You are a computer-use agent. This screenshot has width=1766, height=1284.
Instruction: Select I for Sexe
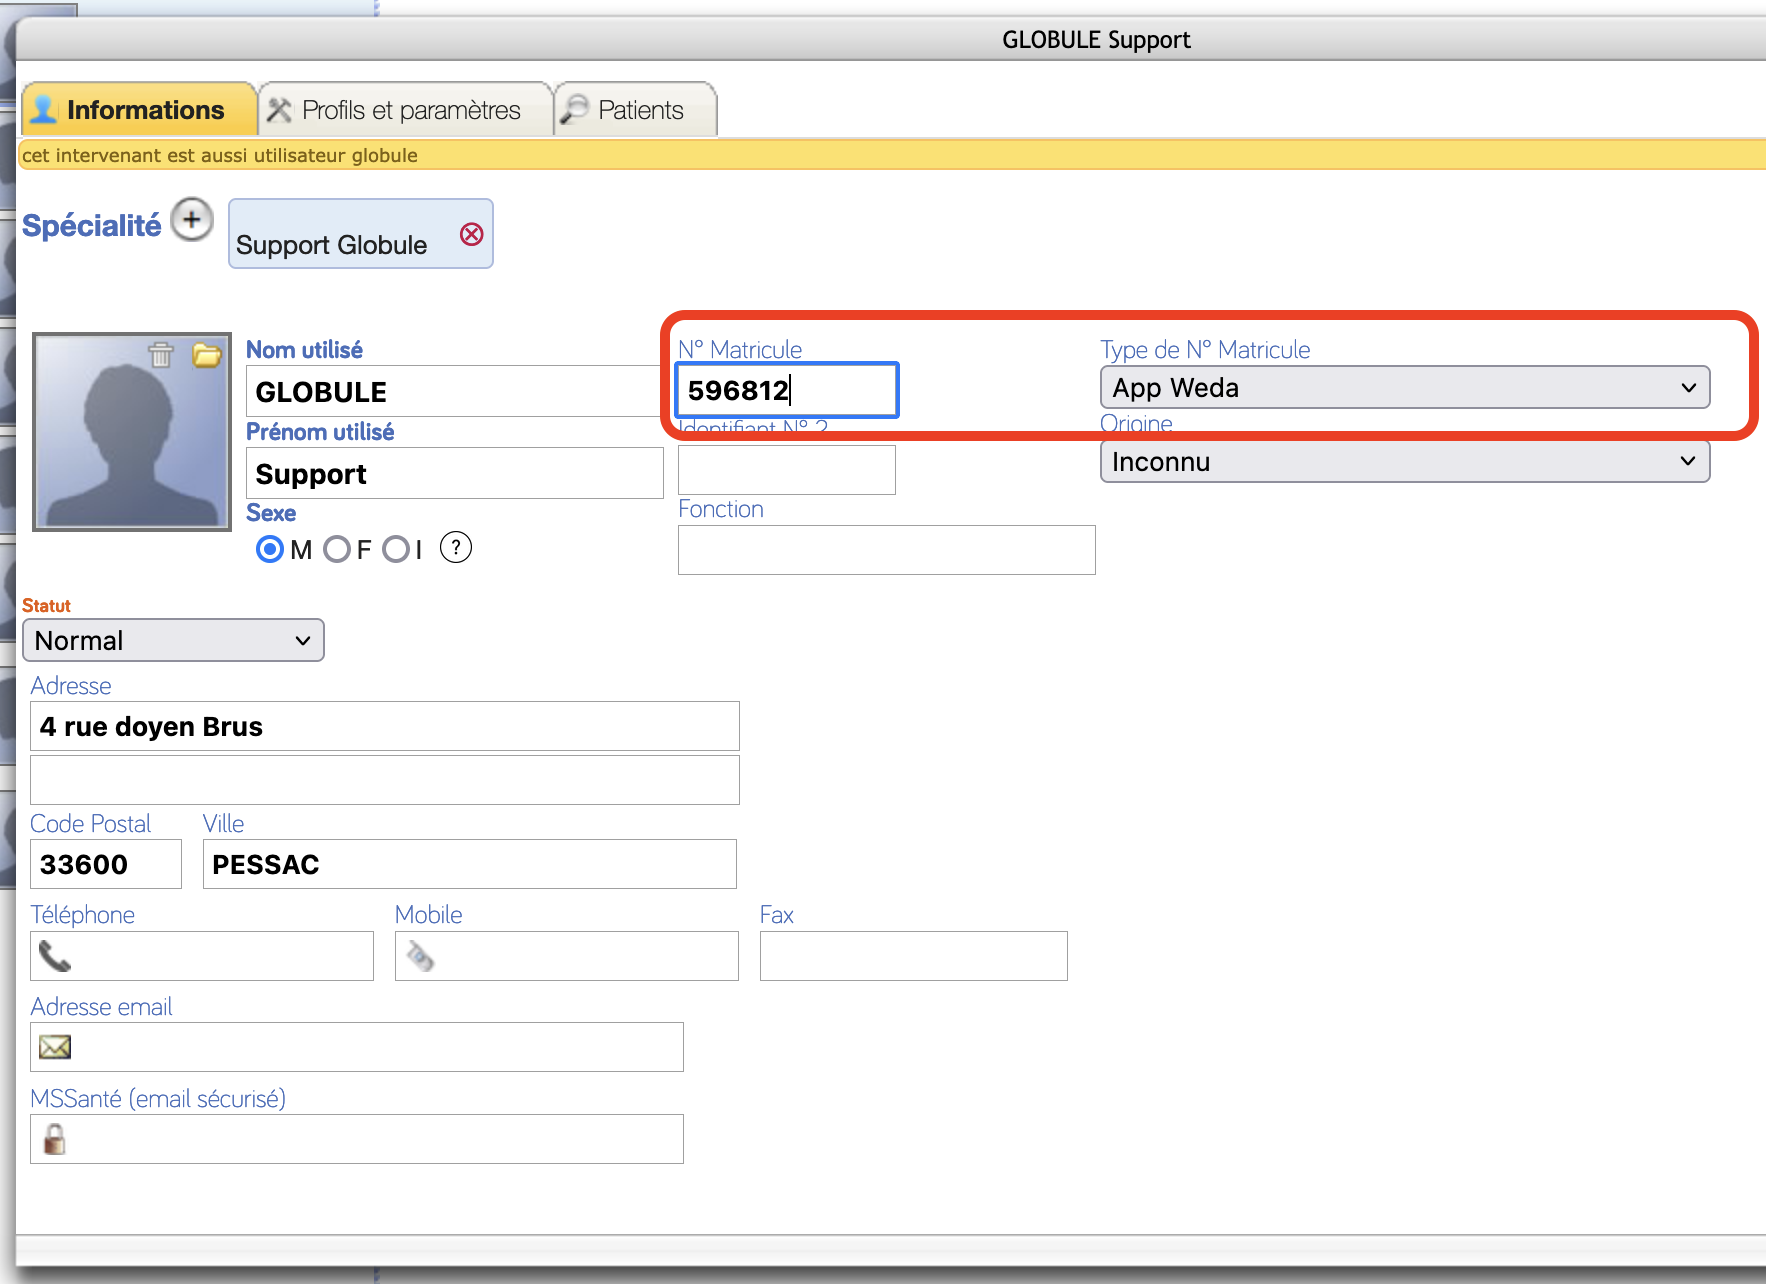tap(396, 549)
